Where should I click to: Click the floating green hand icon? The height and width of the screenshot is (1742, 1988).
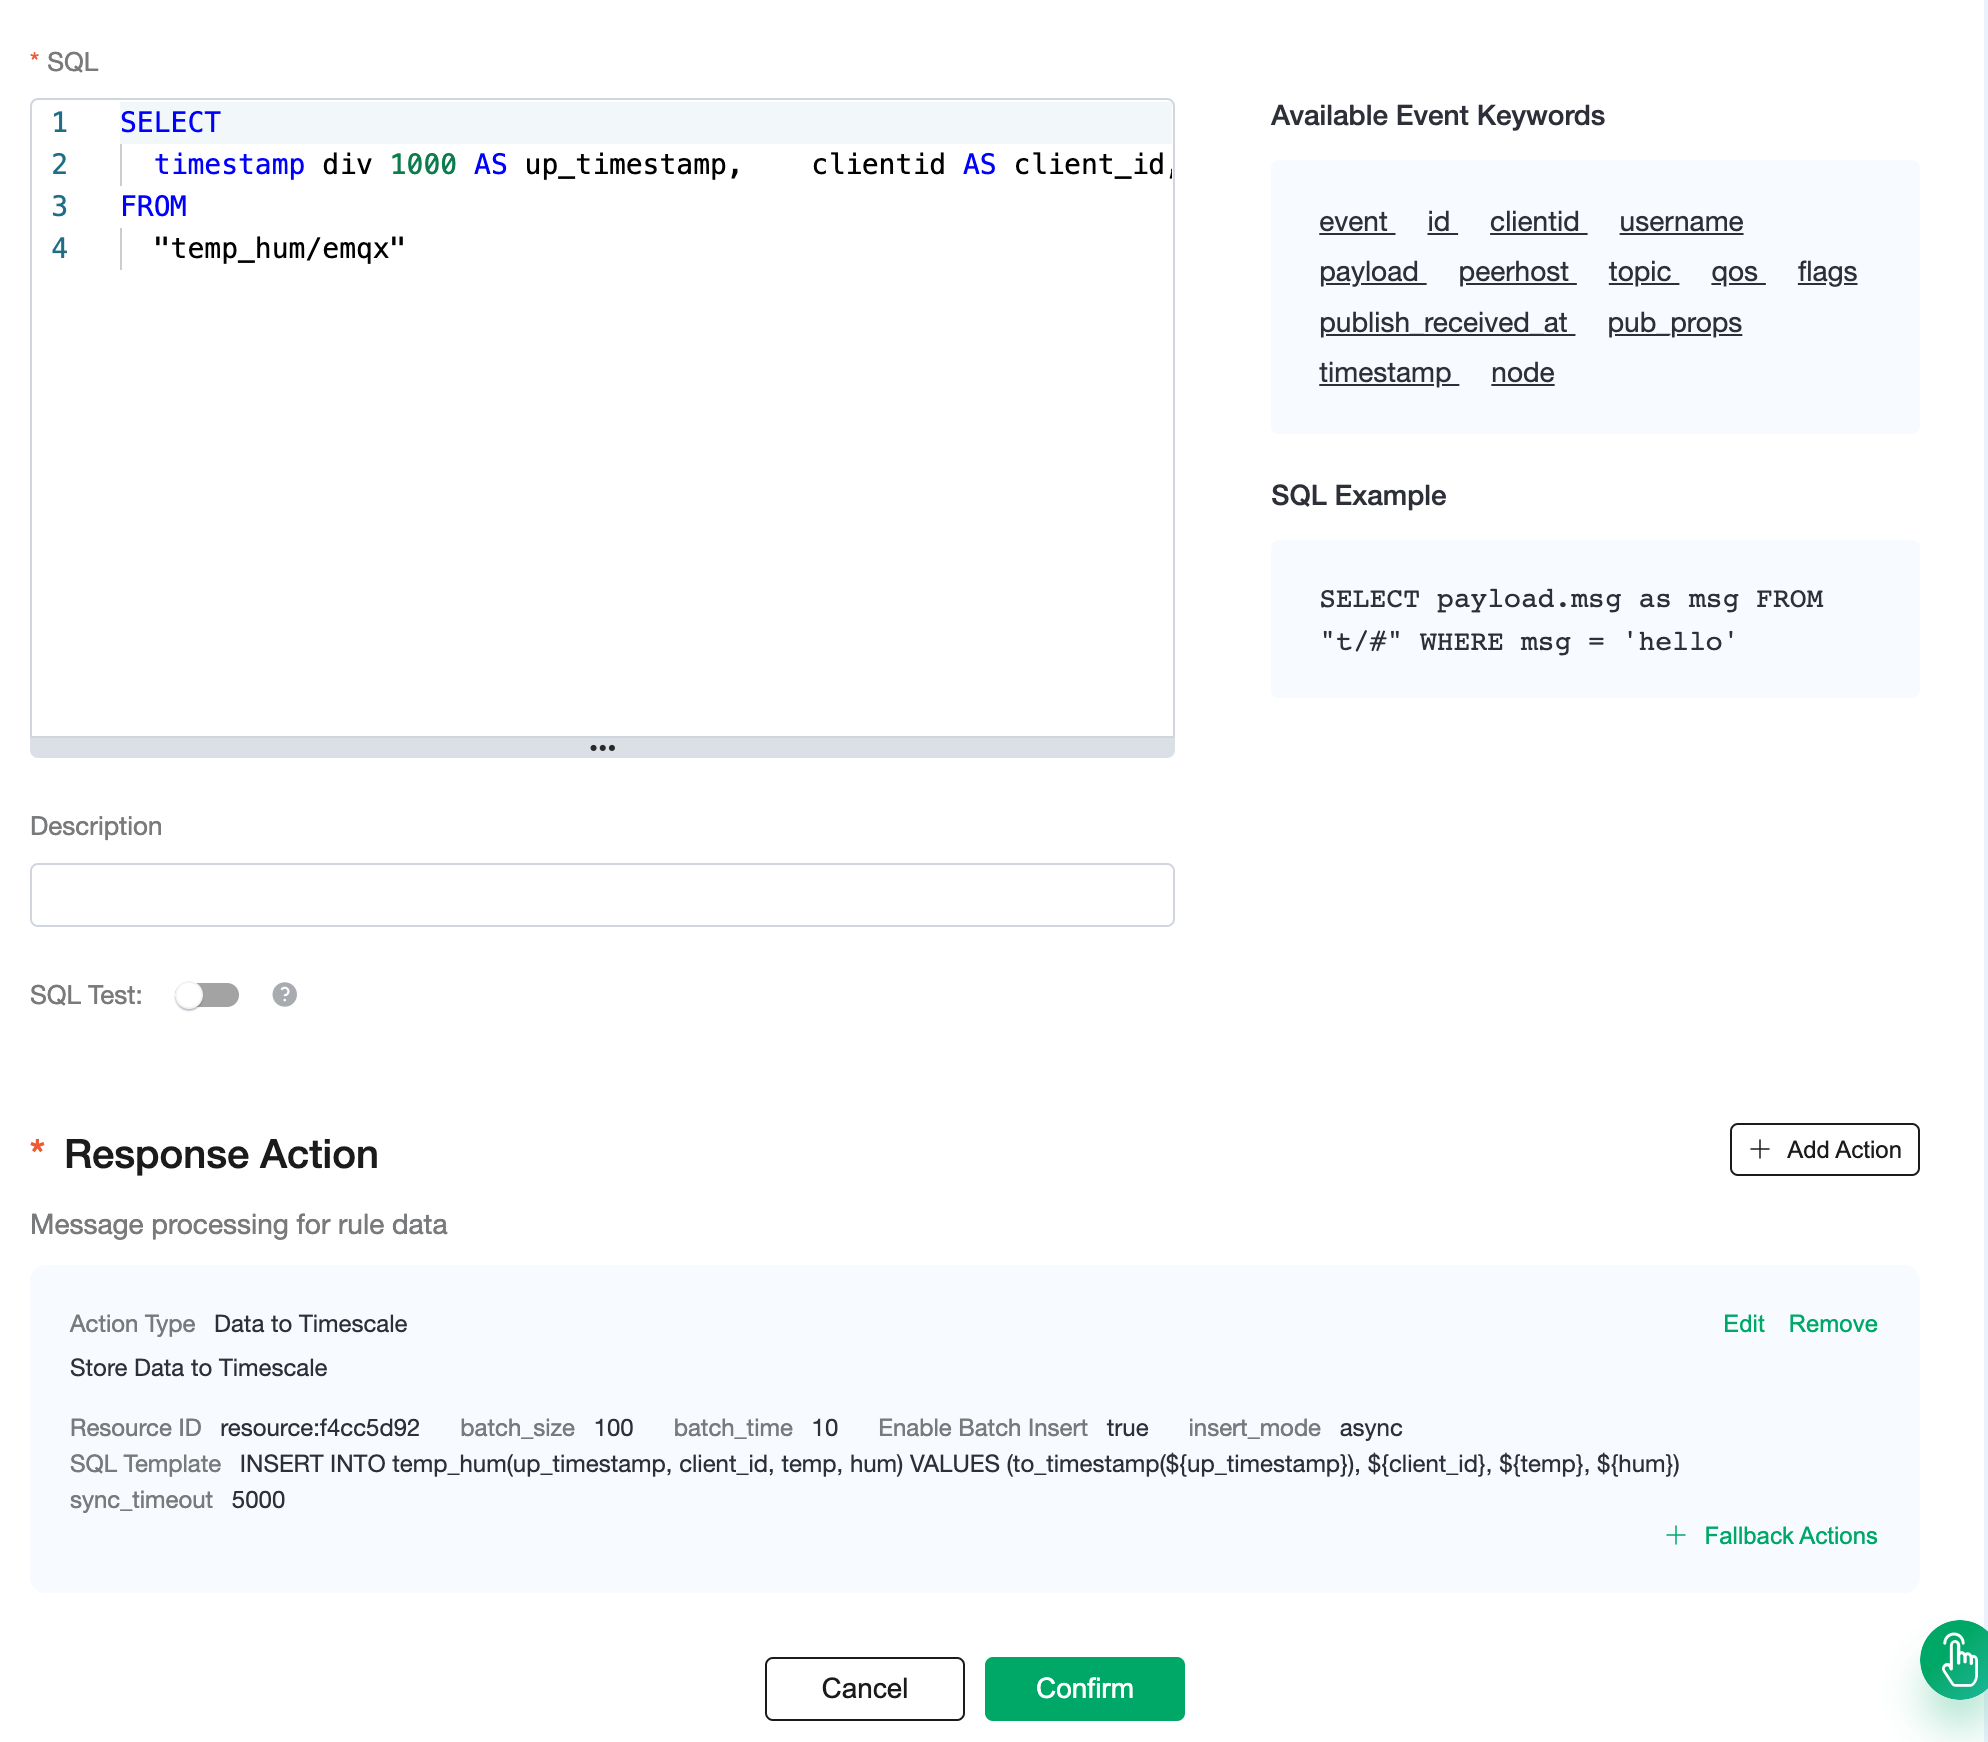pos(1957,1660)
